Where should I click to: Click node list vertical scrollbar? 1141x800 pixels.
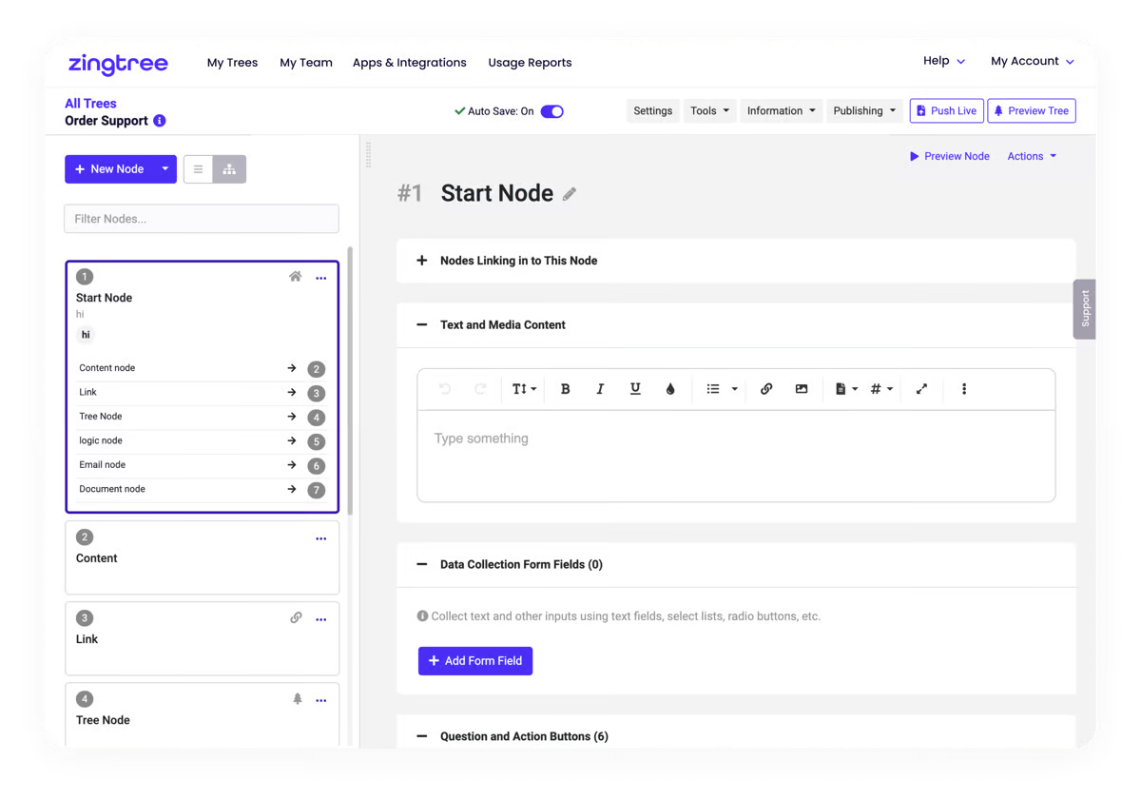point(350,381)
